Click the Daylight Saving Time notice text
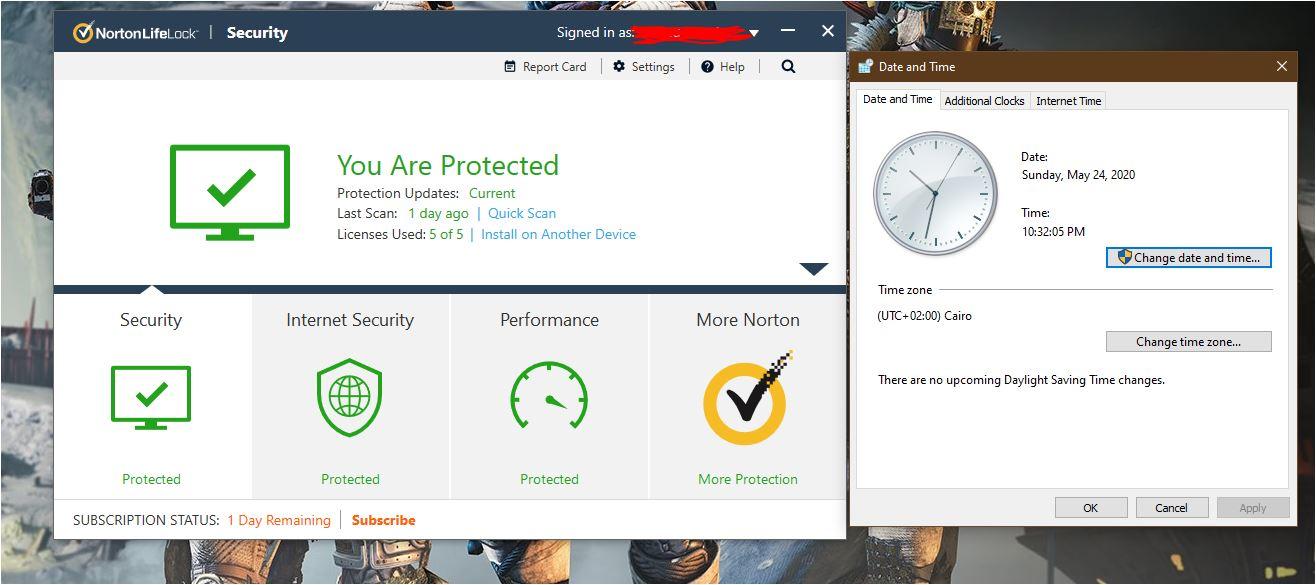Viewport: 1316px width, 585px height. coord(1021,380)
